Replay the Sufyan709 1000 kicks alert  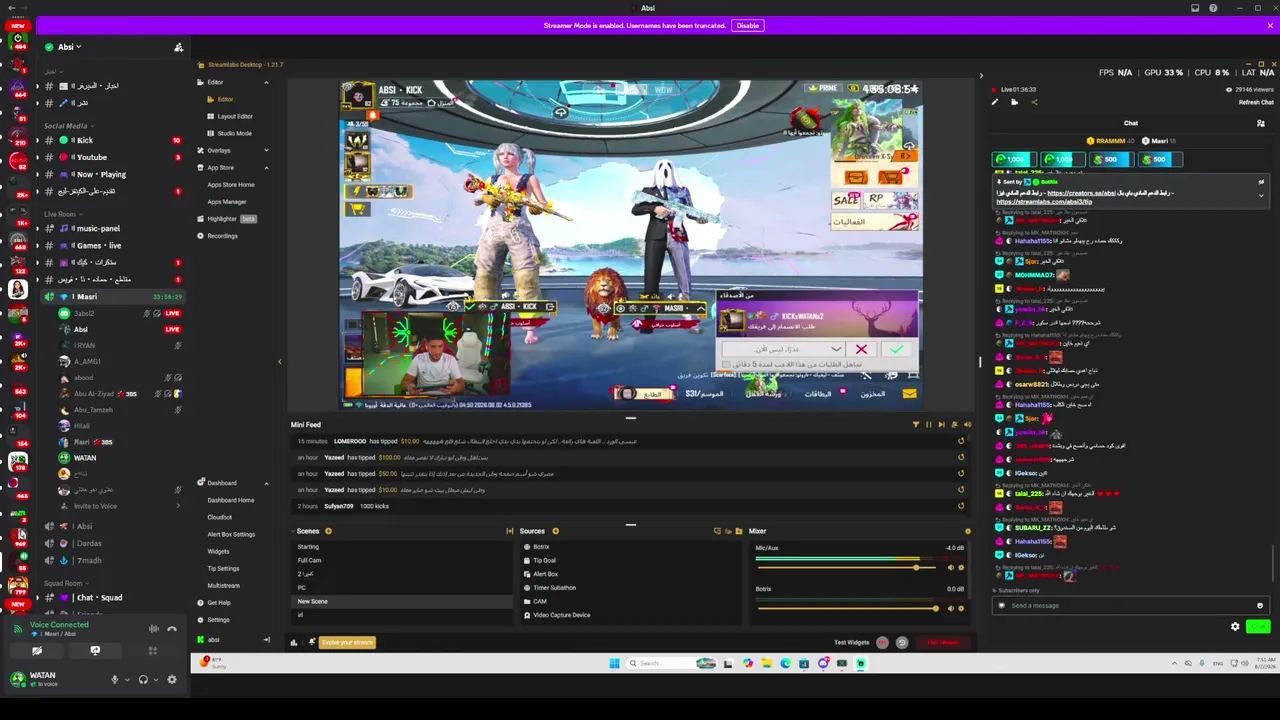[x=961, y=506]
